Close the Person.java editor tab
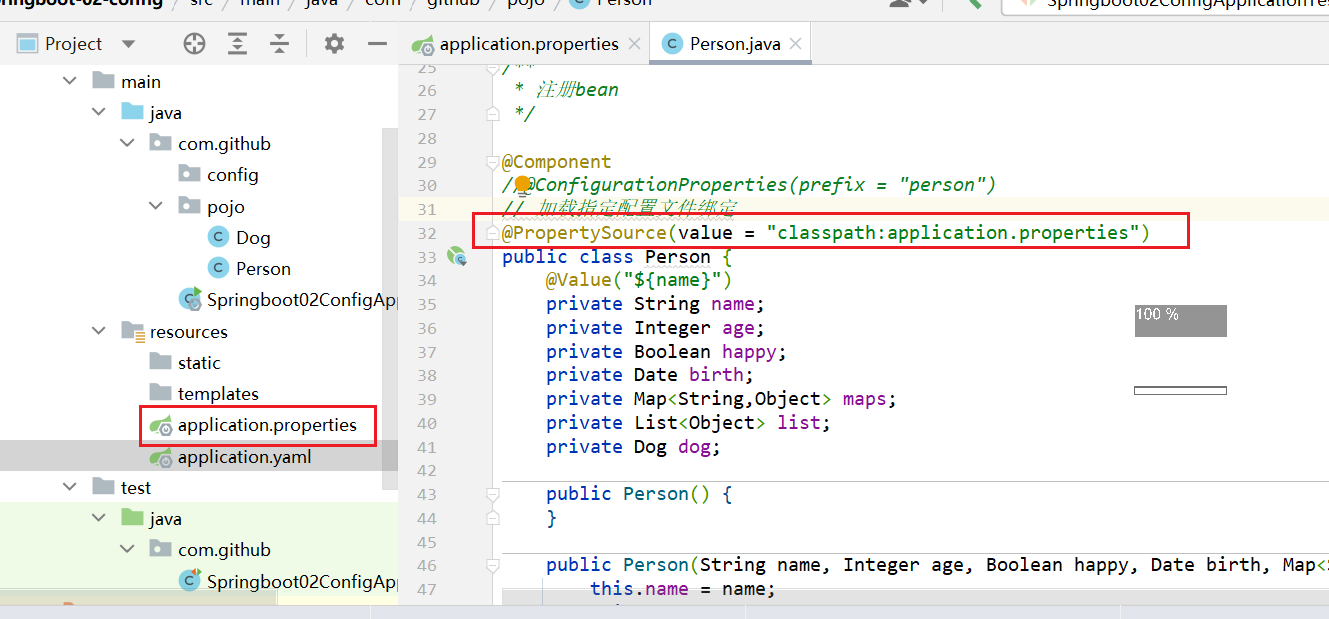Image resolution: width=1329 pixels, height=619 pixels. tap(796, 44)
